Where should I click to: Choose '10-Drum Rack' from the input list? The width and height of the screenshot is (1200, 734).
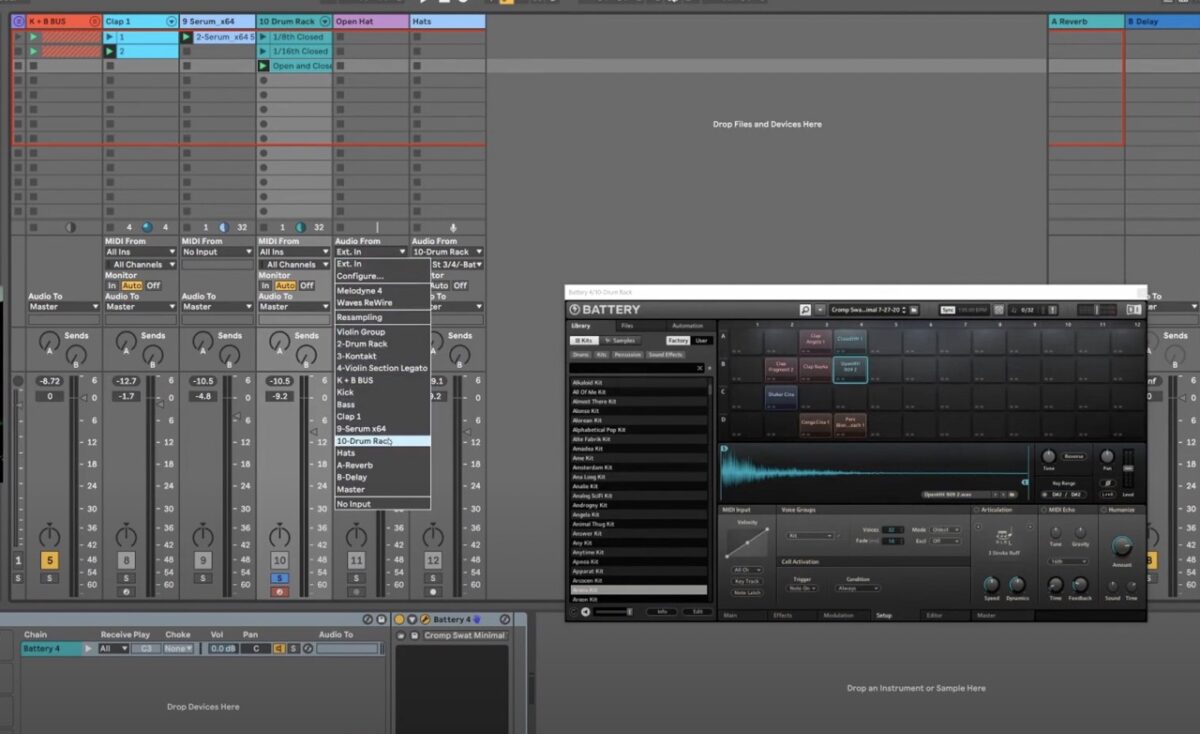coord(363,441)
